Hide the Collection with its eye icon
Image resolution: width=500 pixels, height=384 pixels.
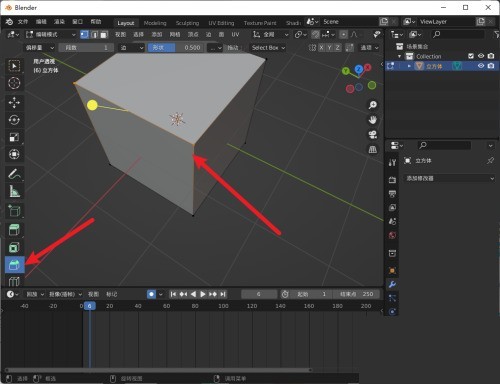tap(481, 56)
